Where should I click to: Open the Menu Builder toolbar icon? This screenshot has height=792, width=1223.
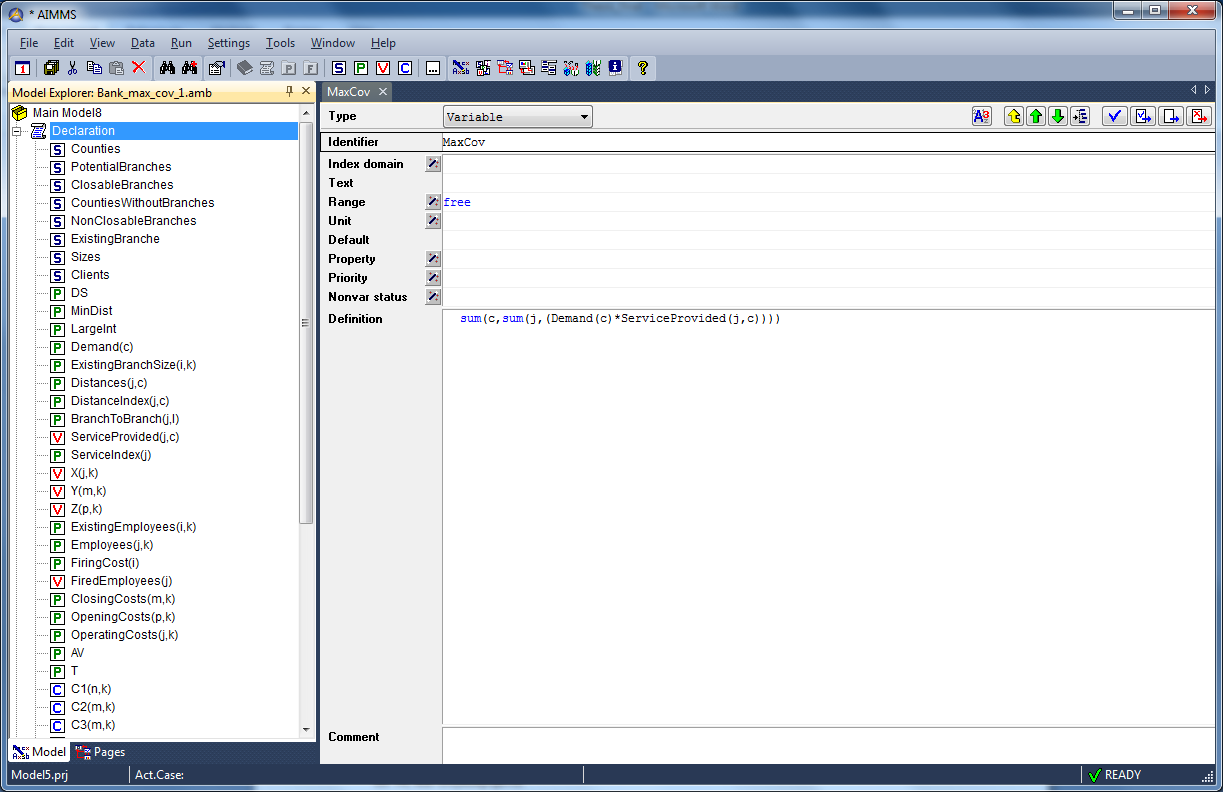[x=549, y=68]
